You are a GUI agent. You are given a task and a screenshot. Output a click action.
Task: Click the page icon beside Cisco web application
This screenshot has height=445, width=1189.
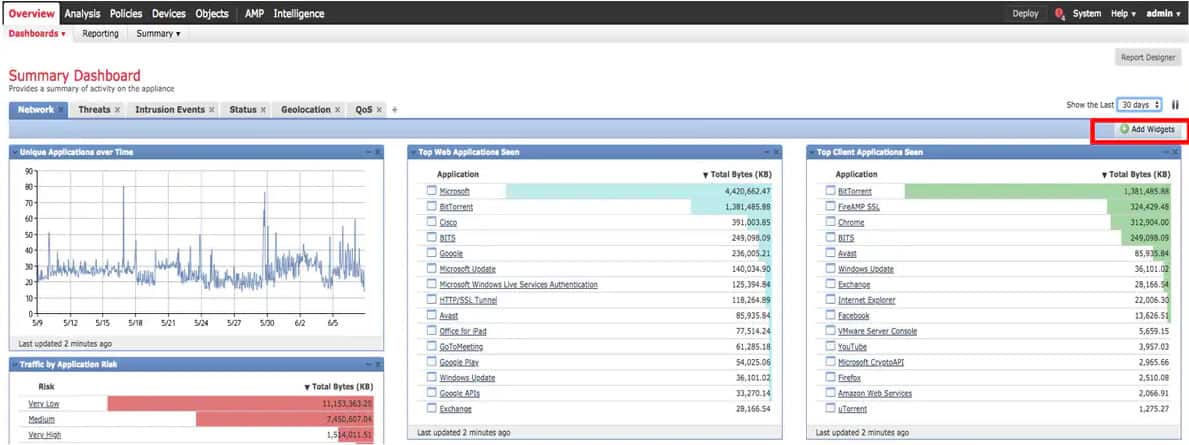point(431,222)
